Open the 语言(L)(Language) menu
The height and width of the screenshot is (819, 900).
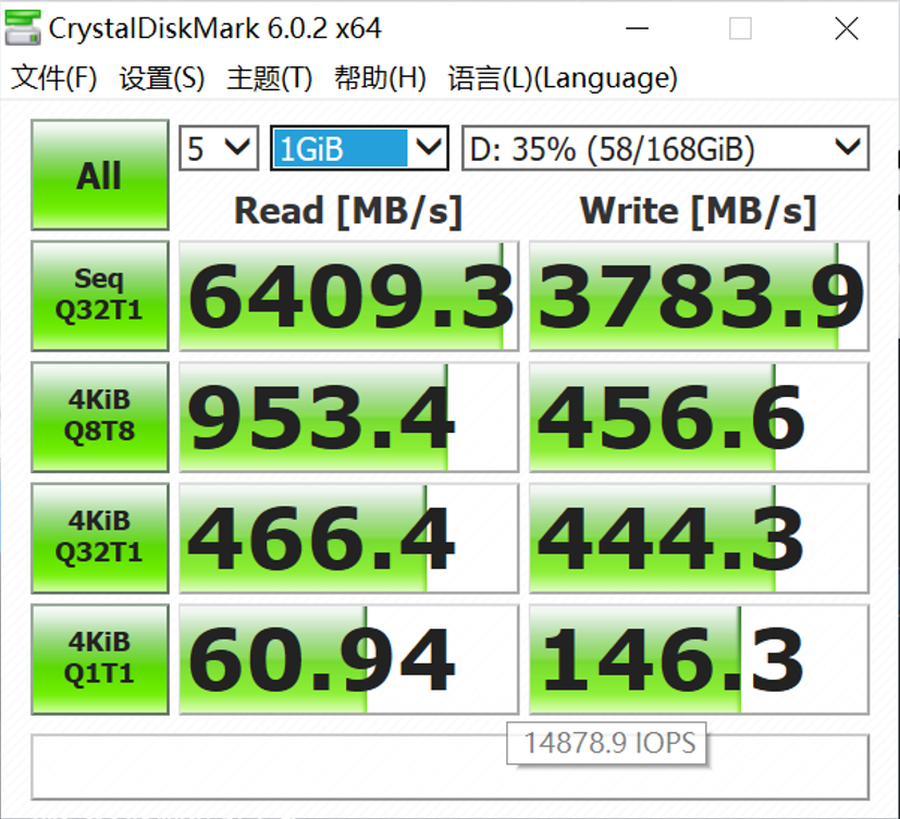[x=562, y=78]
